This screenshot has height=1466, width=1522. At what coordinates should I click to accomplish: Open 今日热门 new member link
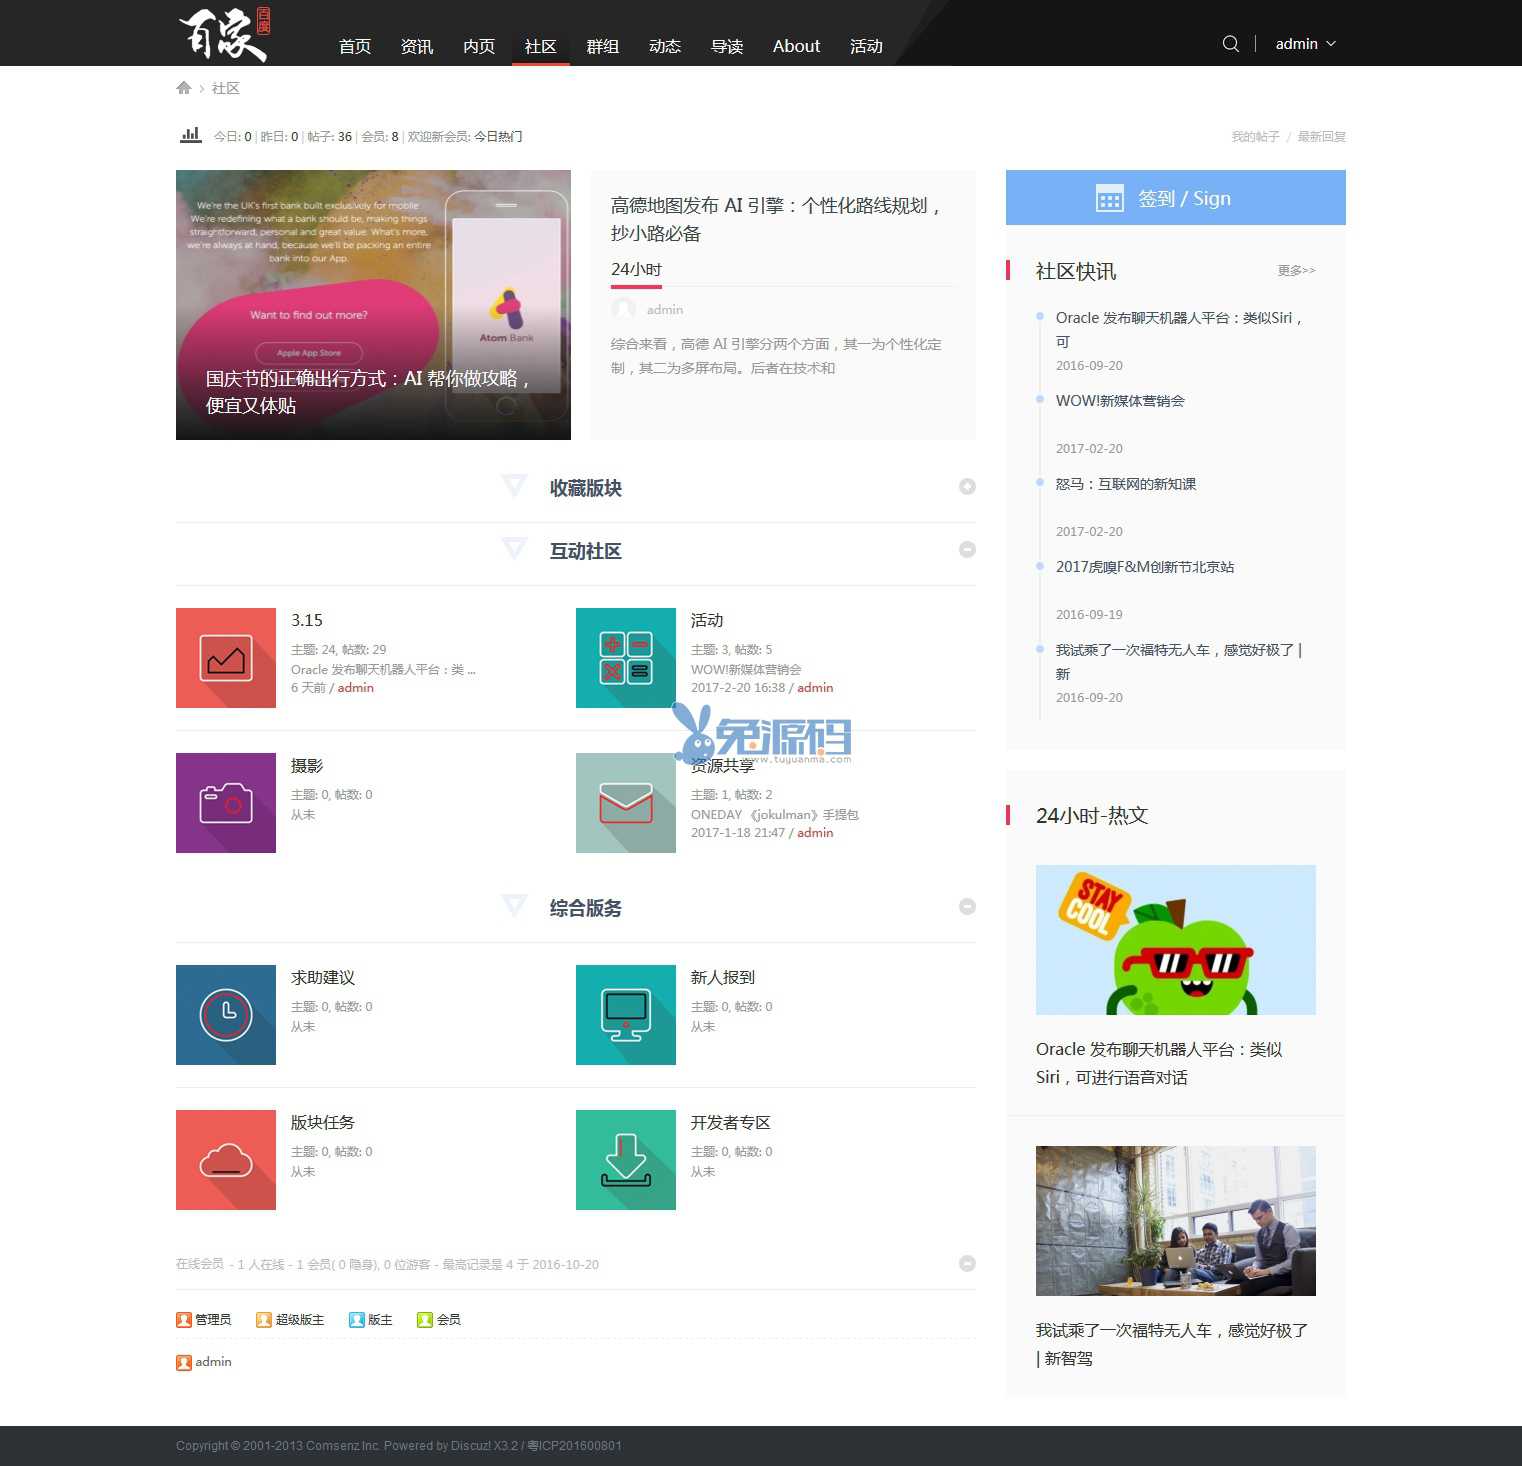498,137
